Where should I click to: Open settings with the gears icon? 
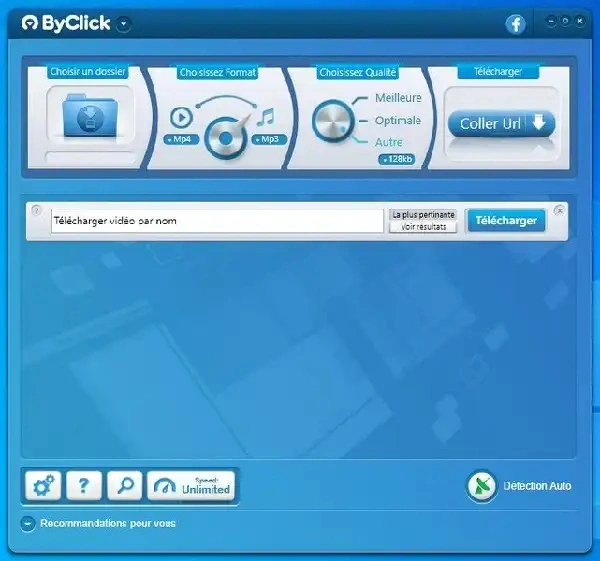click(x=45, y=487)
